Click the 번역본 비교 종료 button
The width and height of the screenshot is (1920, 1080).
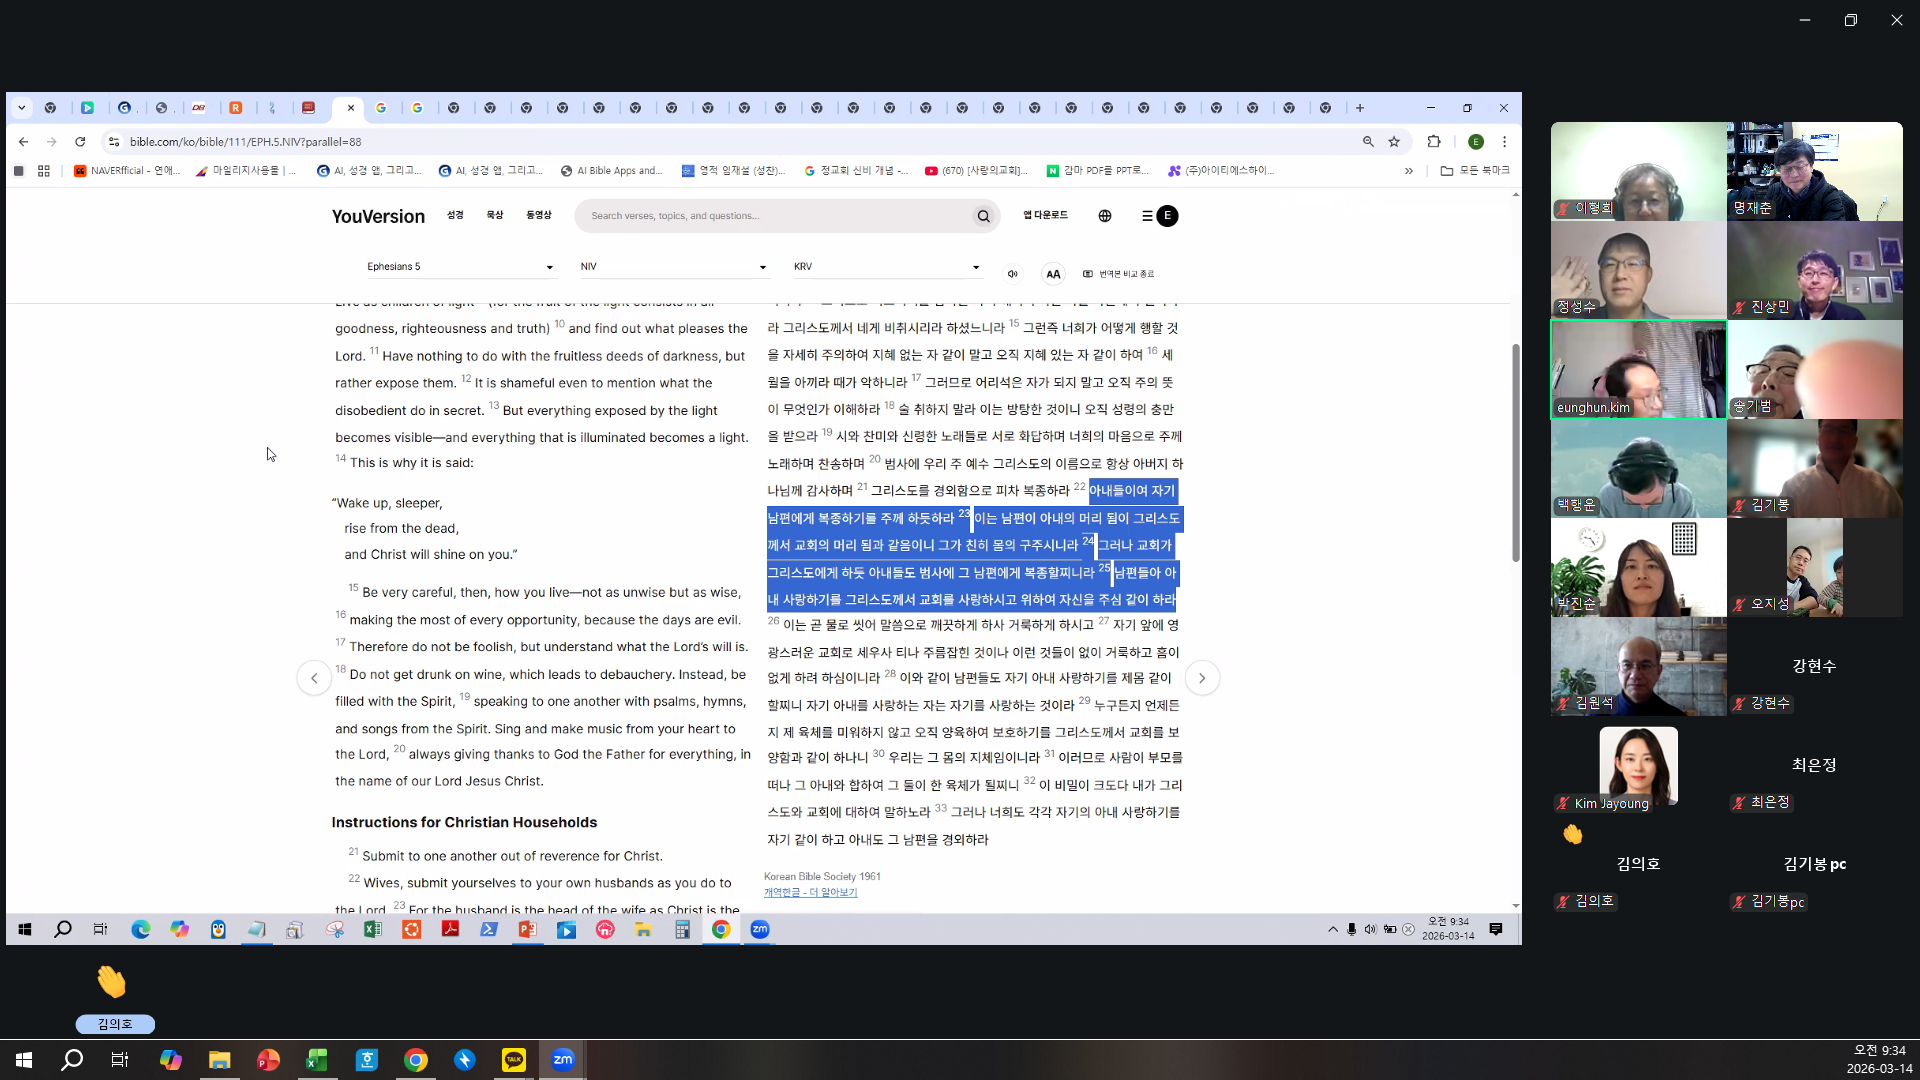1118,273
